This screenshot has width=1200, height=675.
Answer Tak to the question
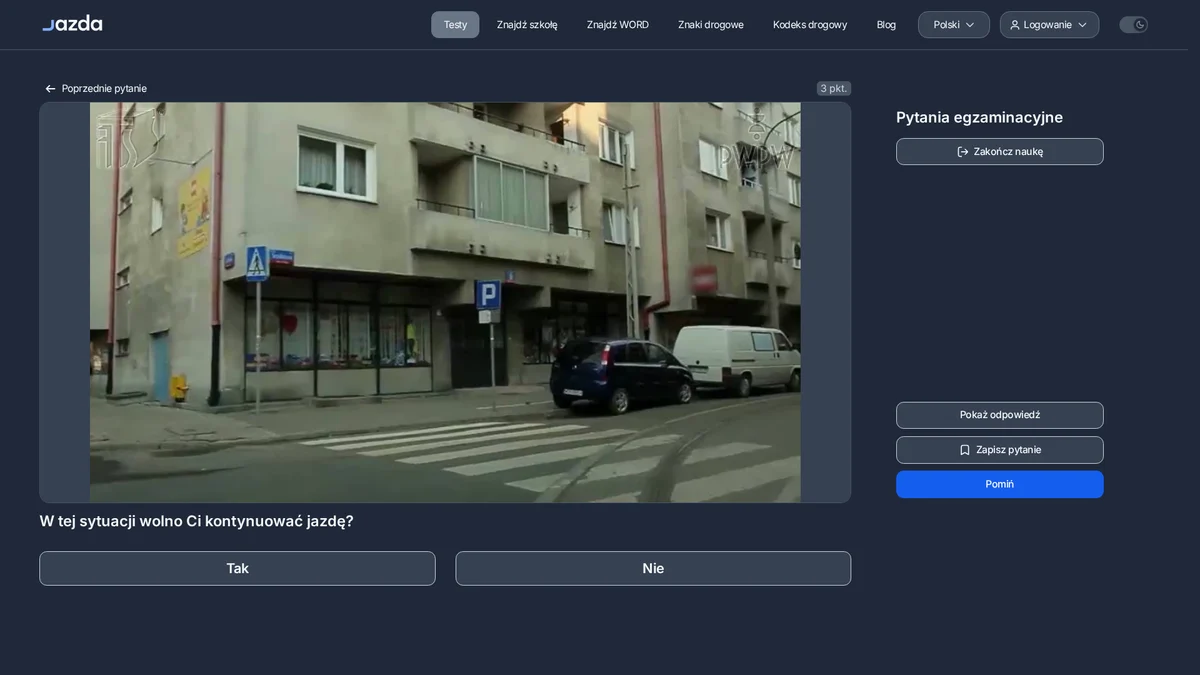(x=237, y=568)
